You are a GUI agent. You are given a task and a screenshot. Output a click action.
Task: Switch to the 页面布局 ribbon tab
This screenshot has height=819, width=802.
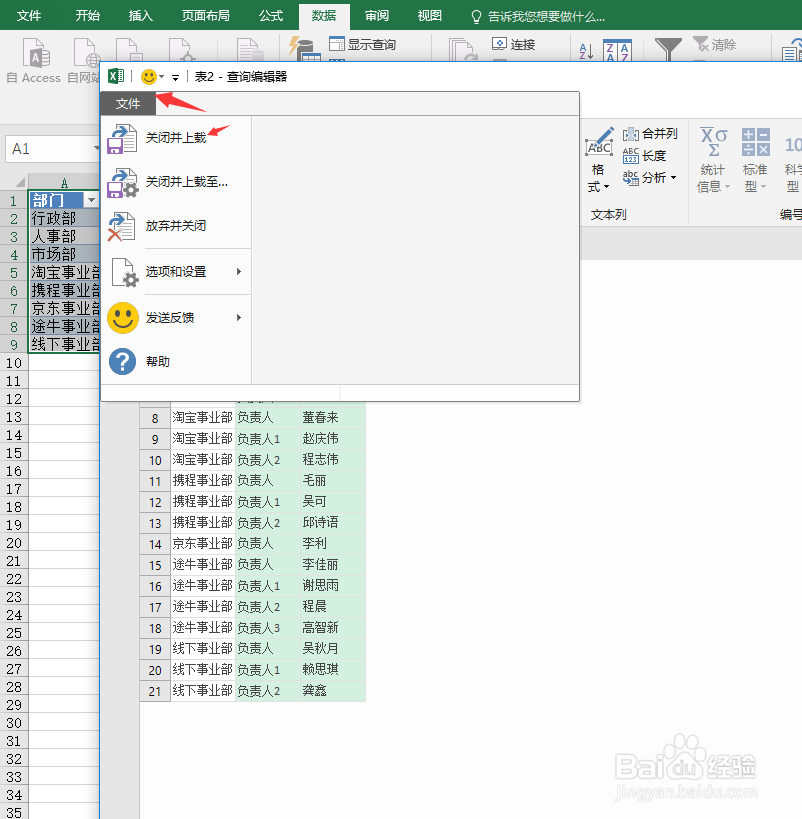click(206, 16)
